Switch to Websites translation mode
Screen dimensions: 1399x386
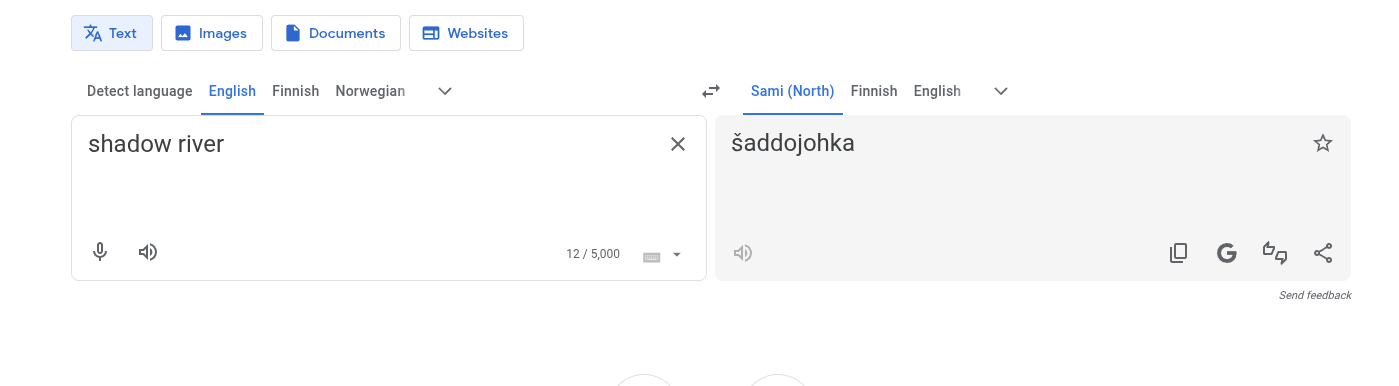pos(466,33)
